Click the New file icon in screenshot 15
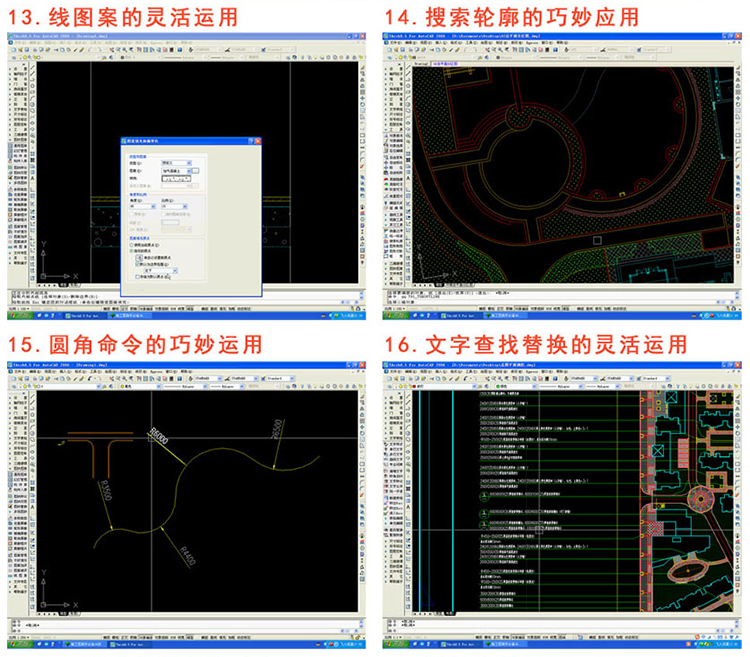The image size is (750, 657). click(12, 379)
